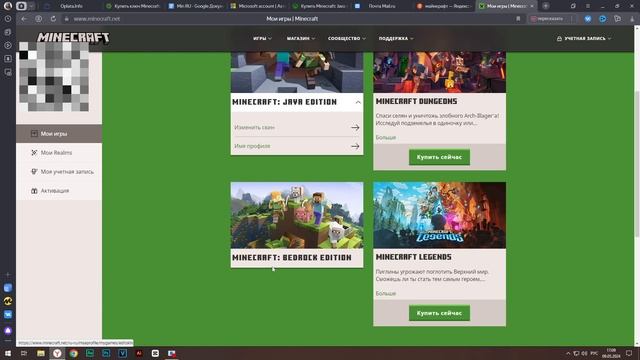Select Активация in the left menu
The width and height of the screenshot is (640, 360).
coord(59,191)
